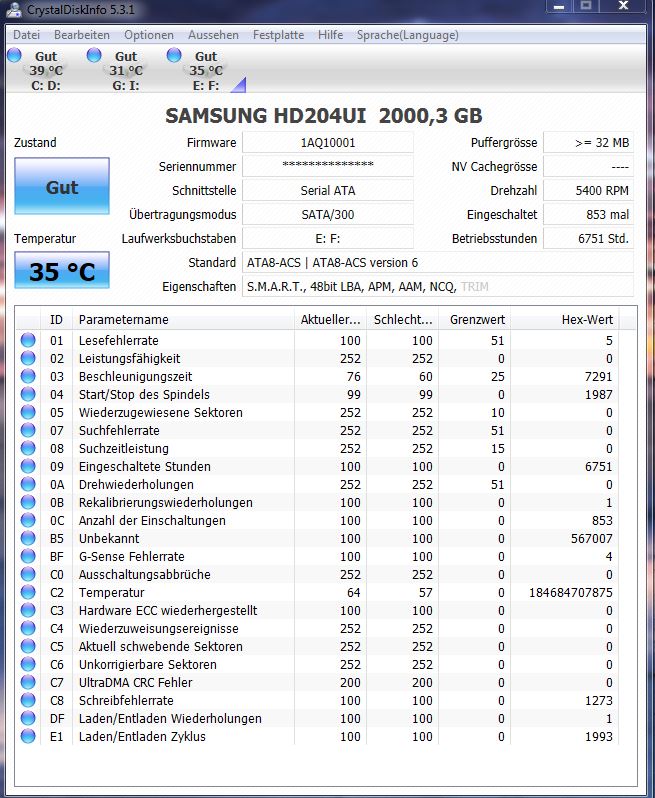
Task: Click the status icon for Laden/Entladen Zyklus
Action: tap(28, 736)
